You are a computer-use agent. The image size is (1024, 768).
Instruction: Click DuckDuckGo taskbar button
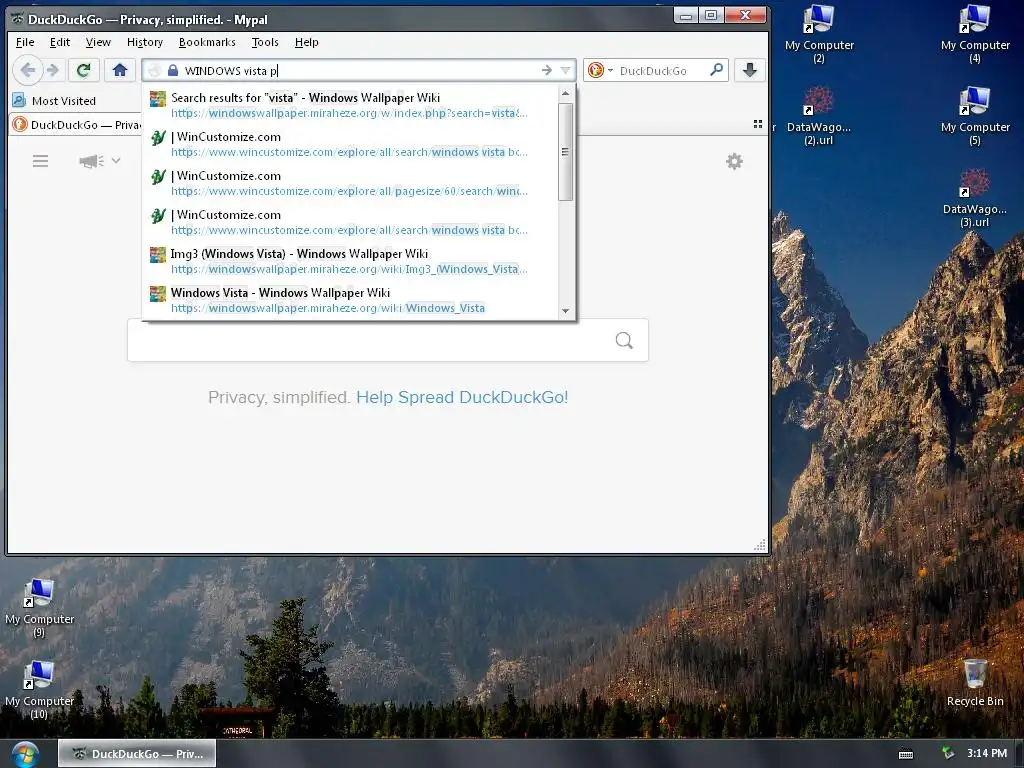[x=136, y=754]
